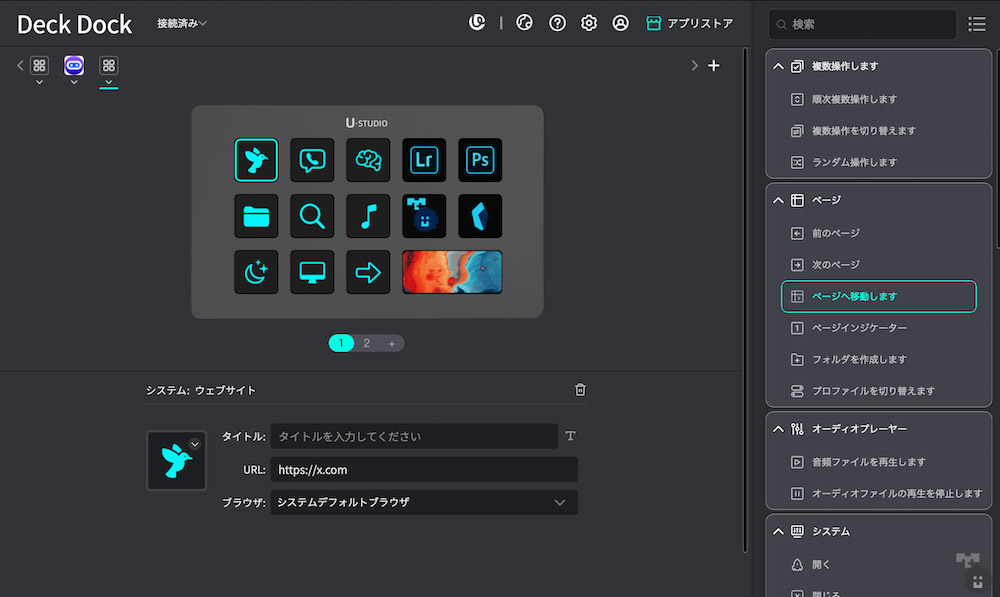1000x597 pixels.
Task: Click the hummingbird website key on deck
Action: [256, 160]
